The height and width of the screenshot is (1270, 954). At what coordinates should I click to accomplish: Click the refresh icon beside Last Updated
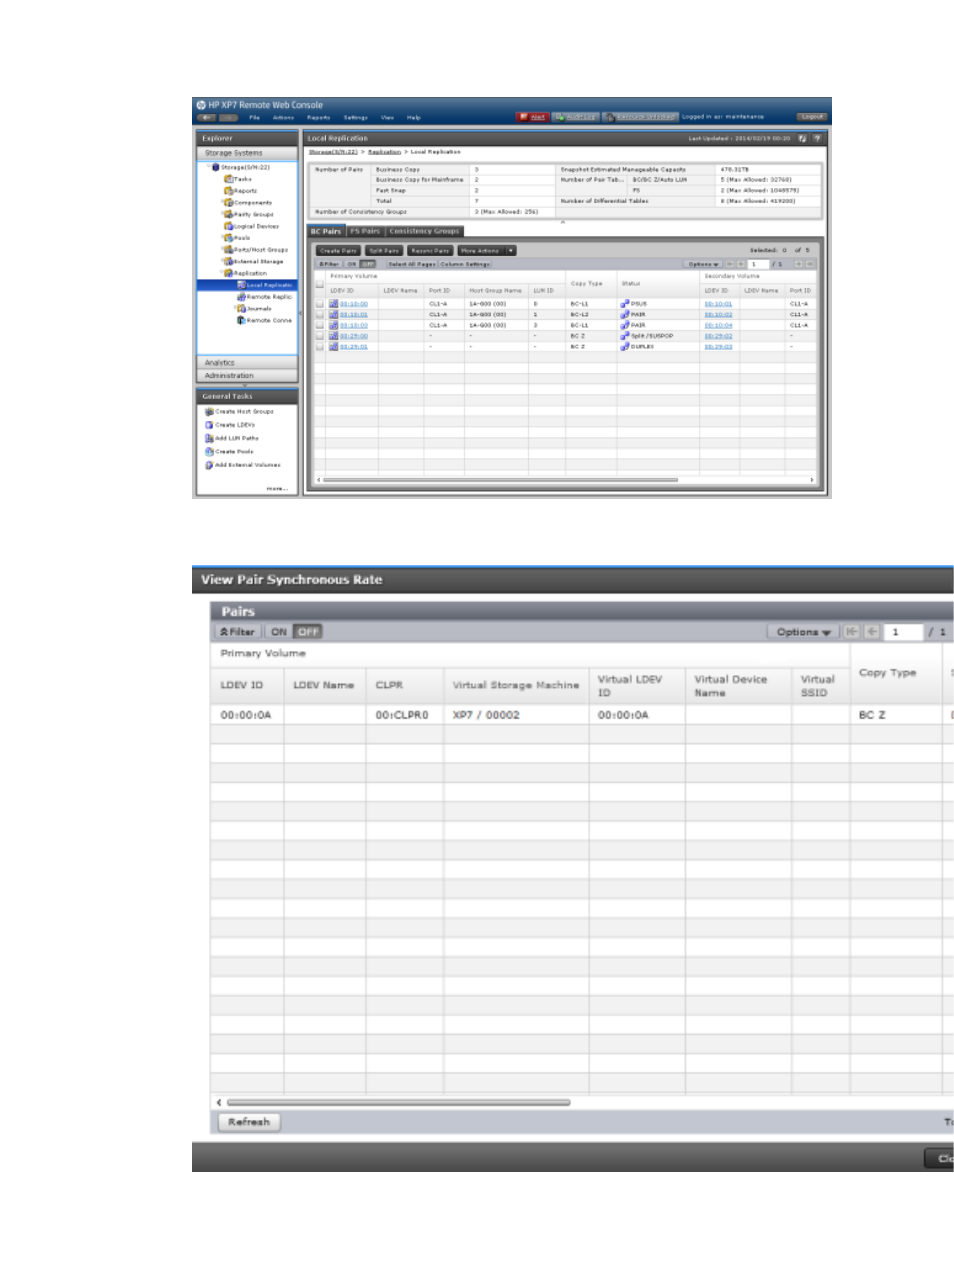pos(802,138)
